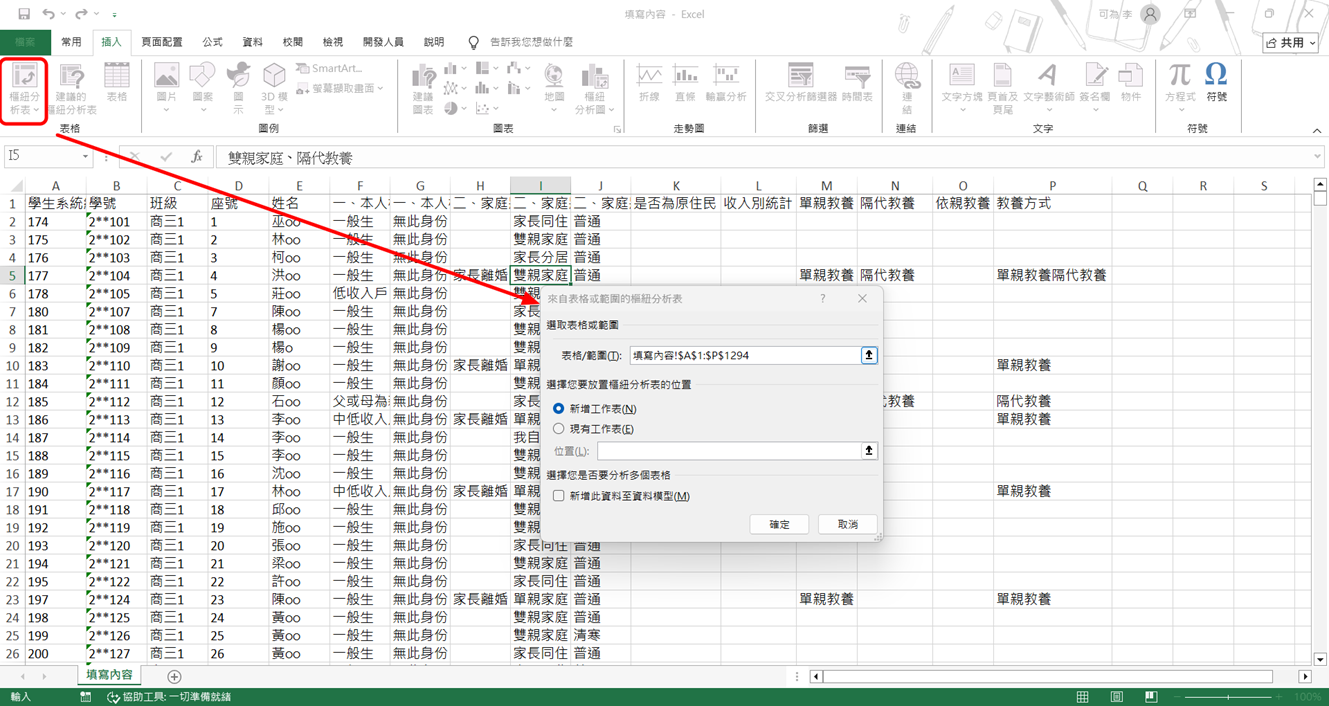Viewport: 1329px width, 706px height.
Task: Click the range selector icon beside 位置
Action: (x=869, y=451)
